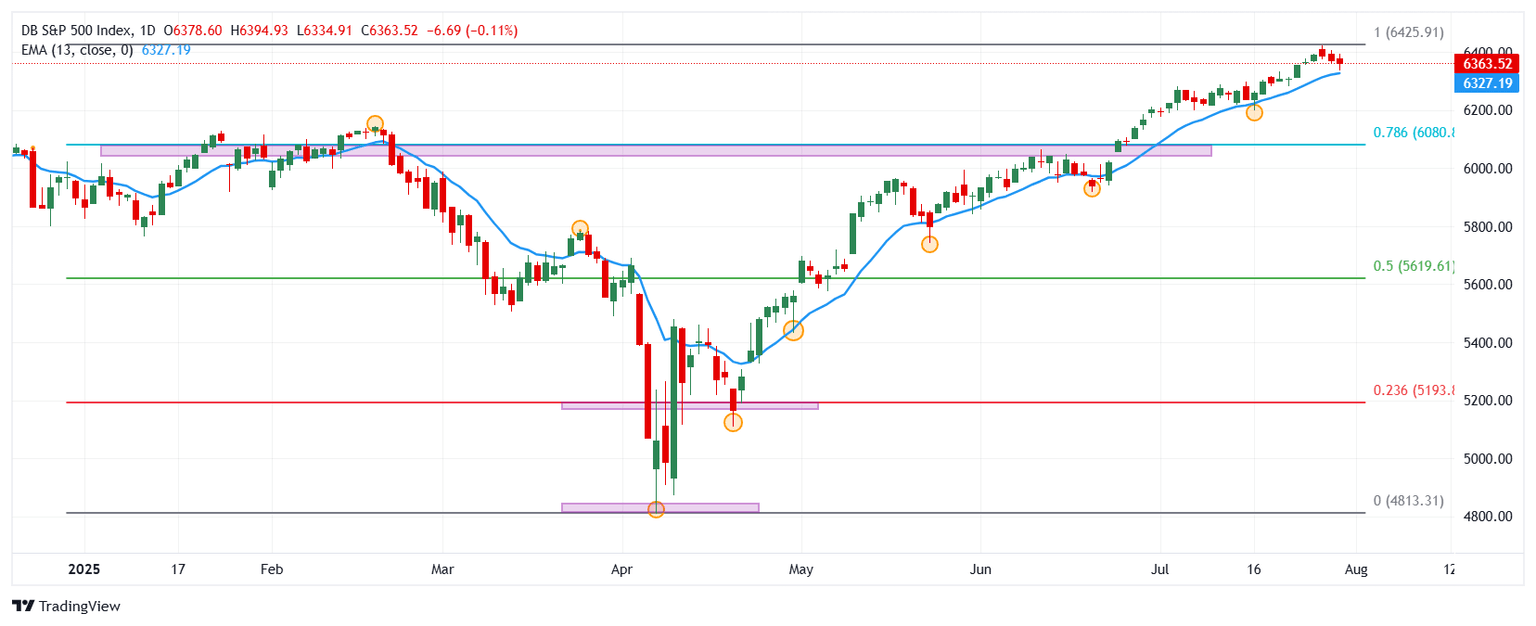Select the 0.5 (5619.61) Fibonacci label
The width and height of the screenshot is (1536, 626).
pyautogui.click(x=1412, y=266)
